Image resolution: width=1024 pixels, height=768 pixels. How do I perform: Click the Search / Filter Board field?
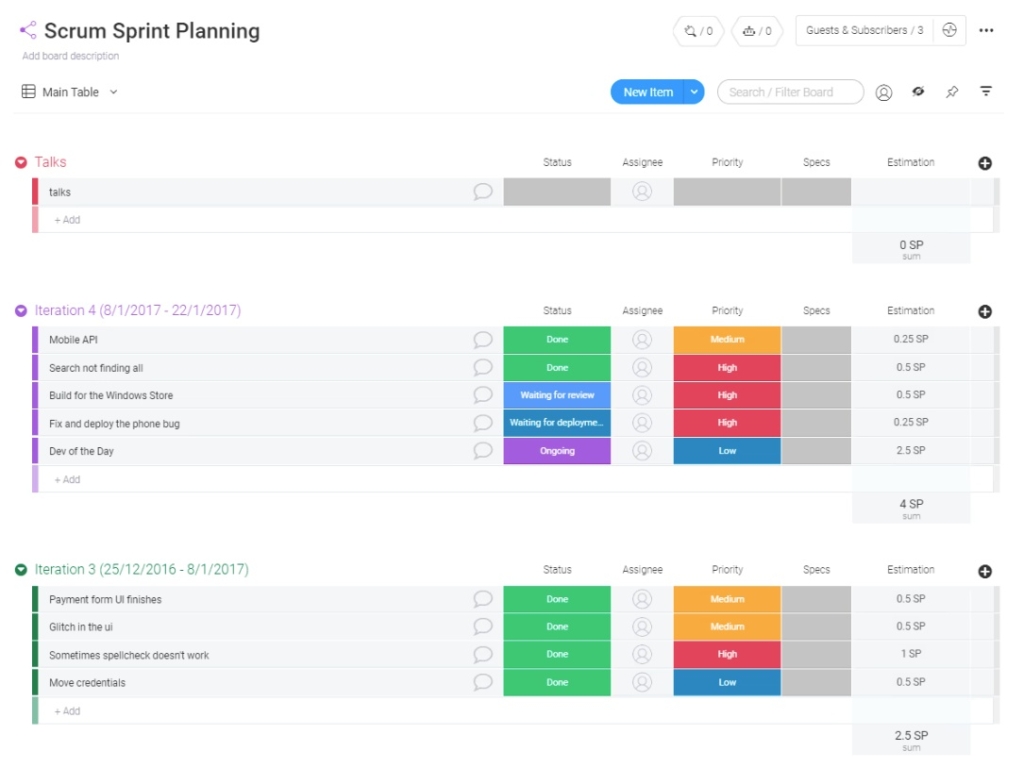790,91
